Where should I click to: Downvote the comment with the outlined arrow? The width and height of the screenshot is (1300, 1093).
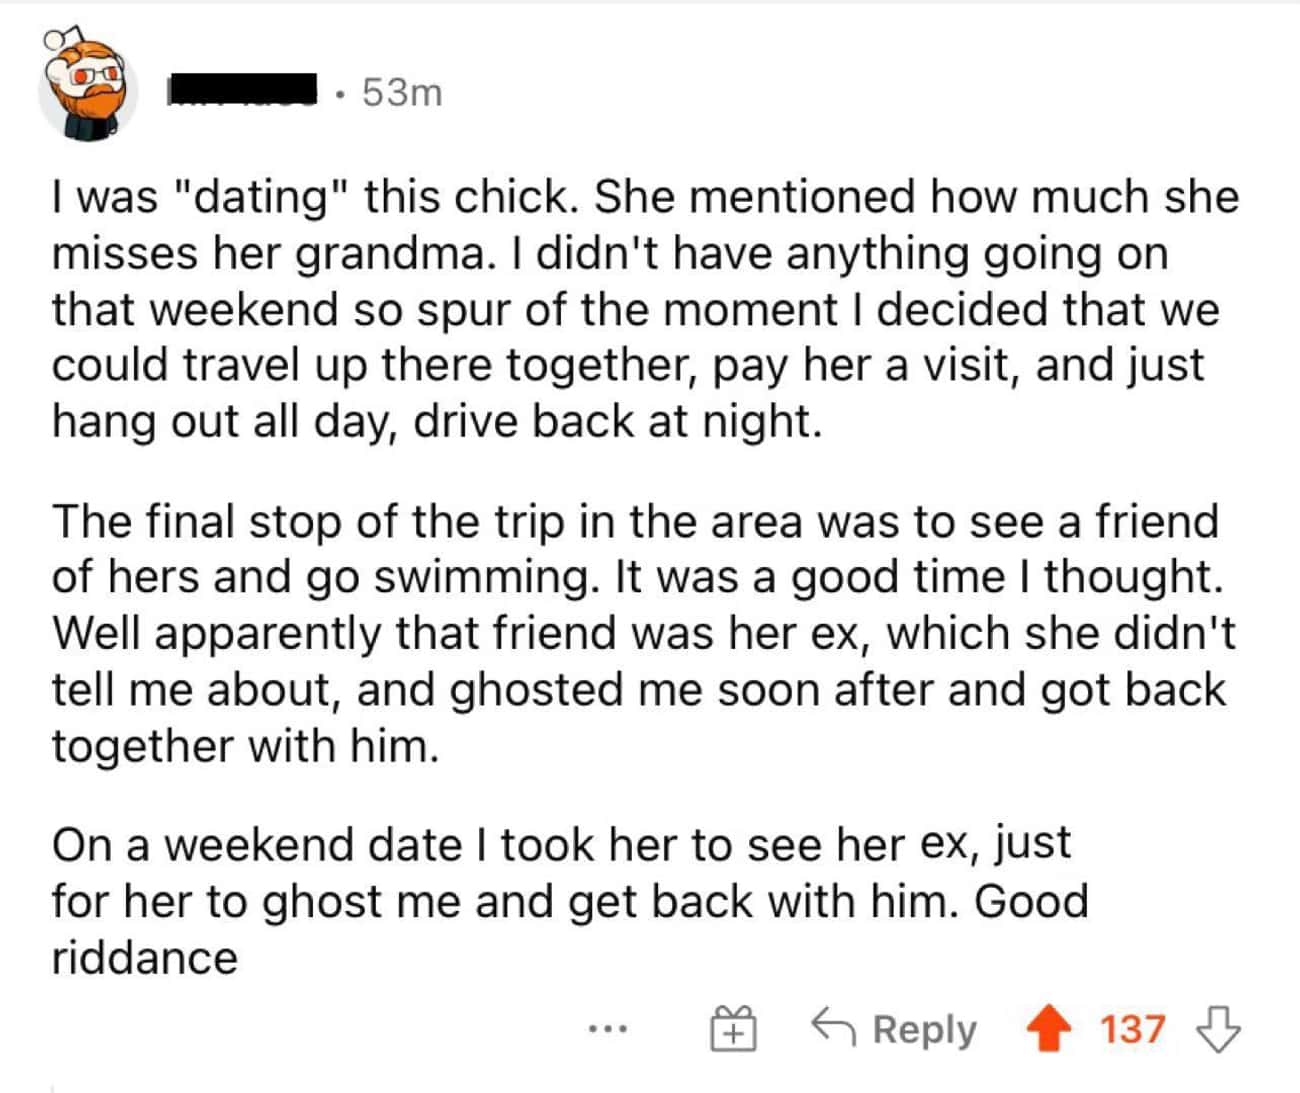(x=1218, y=1030)
